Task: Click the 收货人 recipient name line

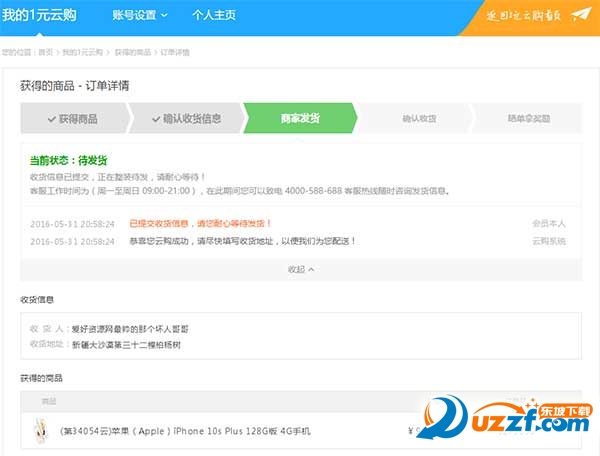Action: (109, 329)
